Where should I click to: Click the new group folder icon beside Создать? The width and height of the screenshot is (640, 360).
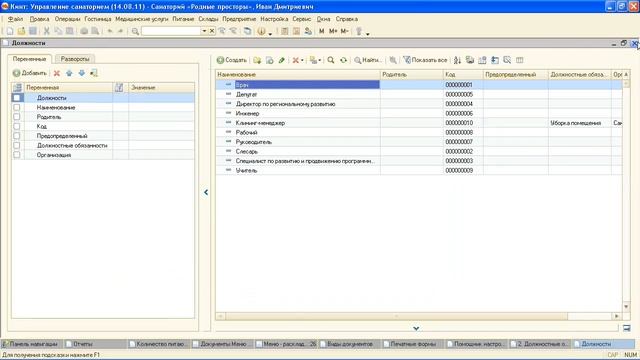(x=257, y=60)
